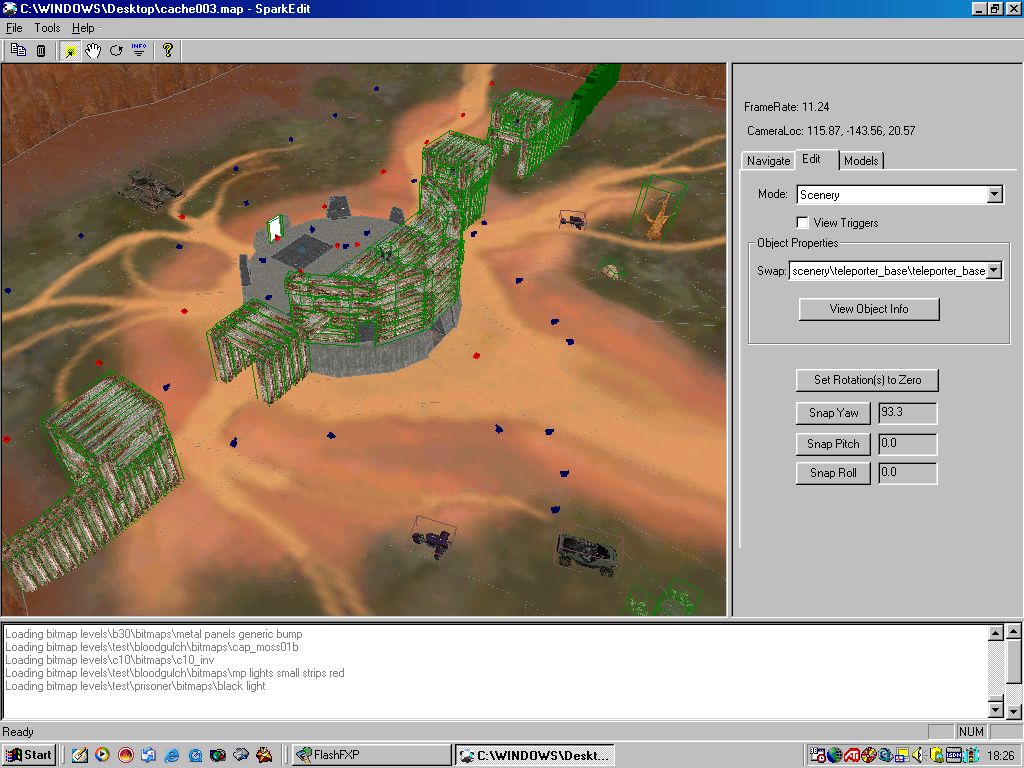Click the Ready status bar text
The height and width of the screenshot is (768, 1024).
pyautogui.click(x=18, y=732)
